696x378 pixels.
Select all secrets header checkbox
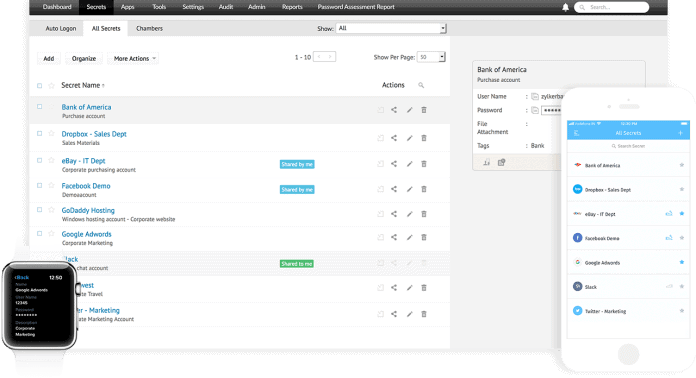coord(40,86)
